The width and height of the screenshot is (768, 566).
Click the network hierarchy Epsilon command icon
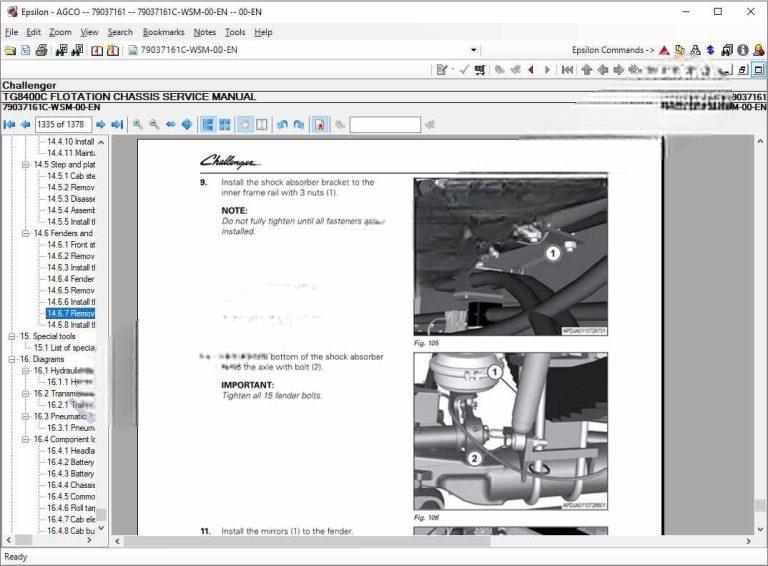tap(695, 50)
